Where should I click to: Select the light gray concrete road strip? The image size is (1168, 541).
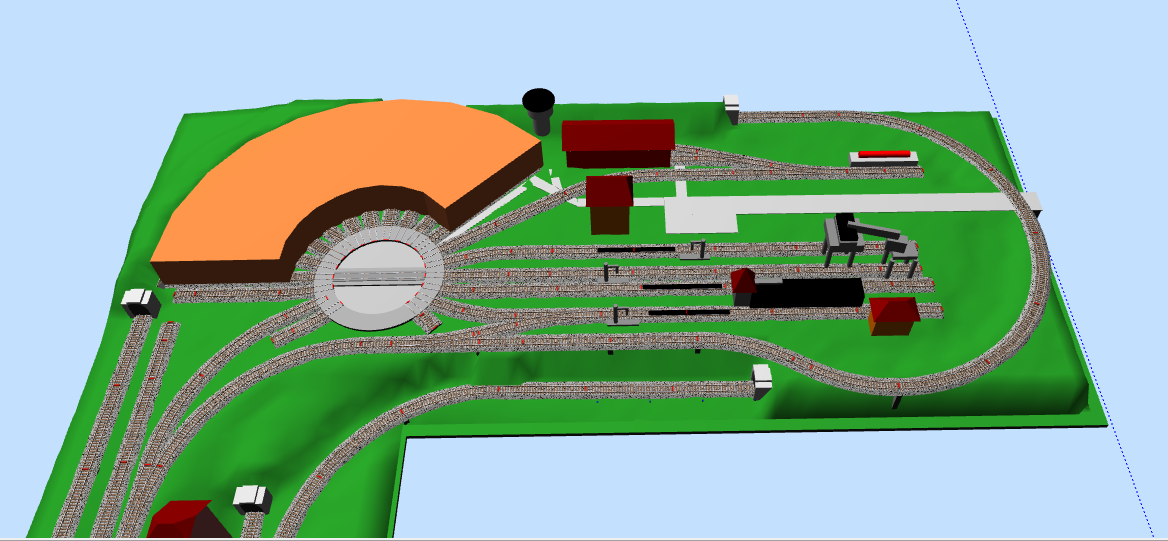(850, 204)
